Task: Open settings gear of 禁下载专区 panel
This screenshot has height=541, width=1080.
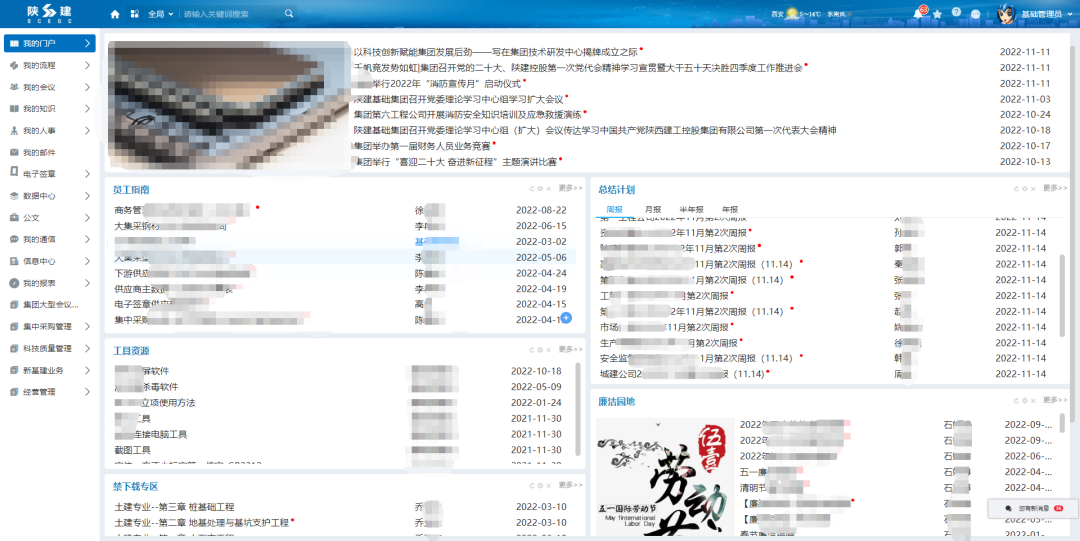Action: point(541,485)
